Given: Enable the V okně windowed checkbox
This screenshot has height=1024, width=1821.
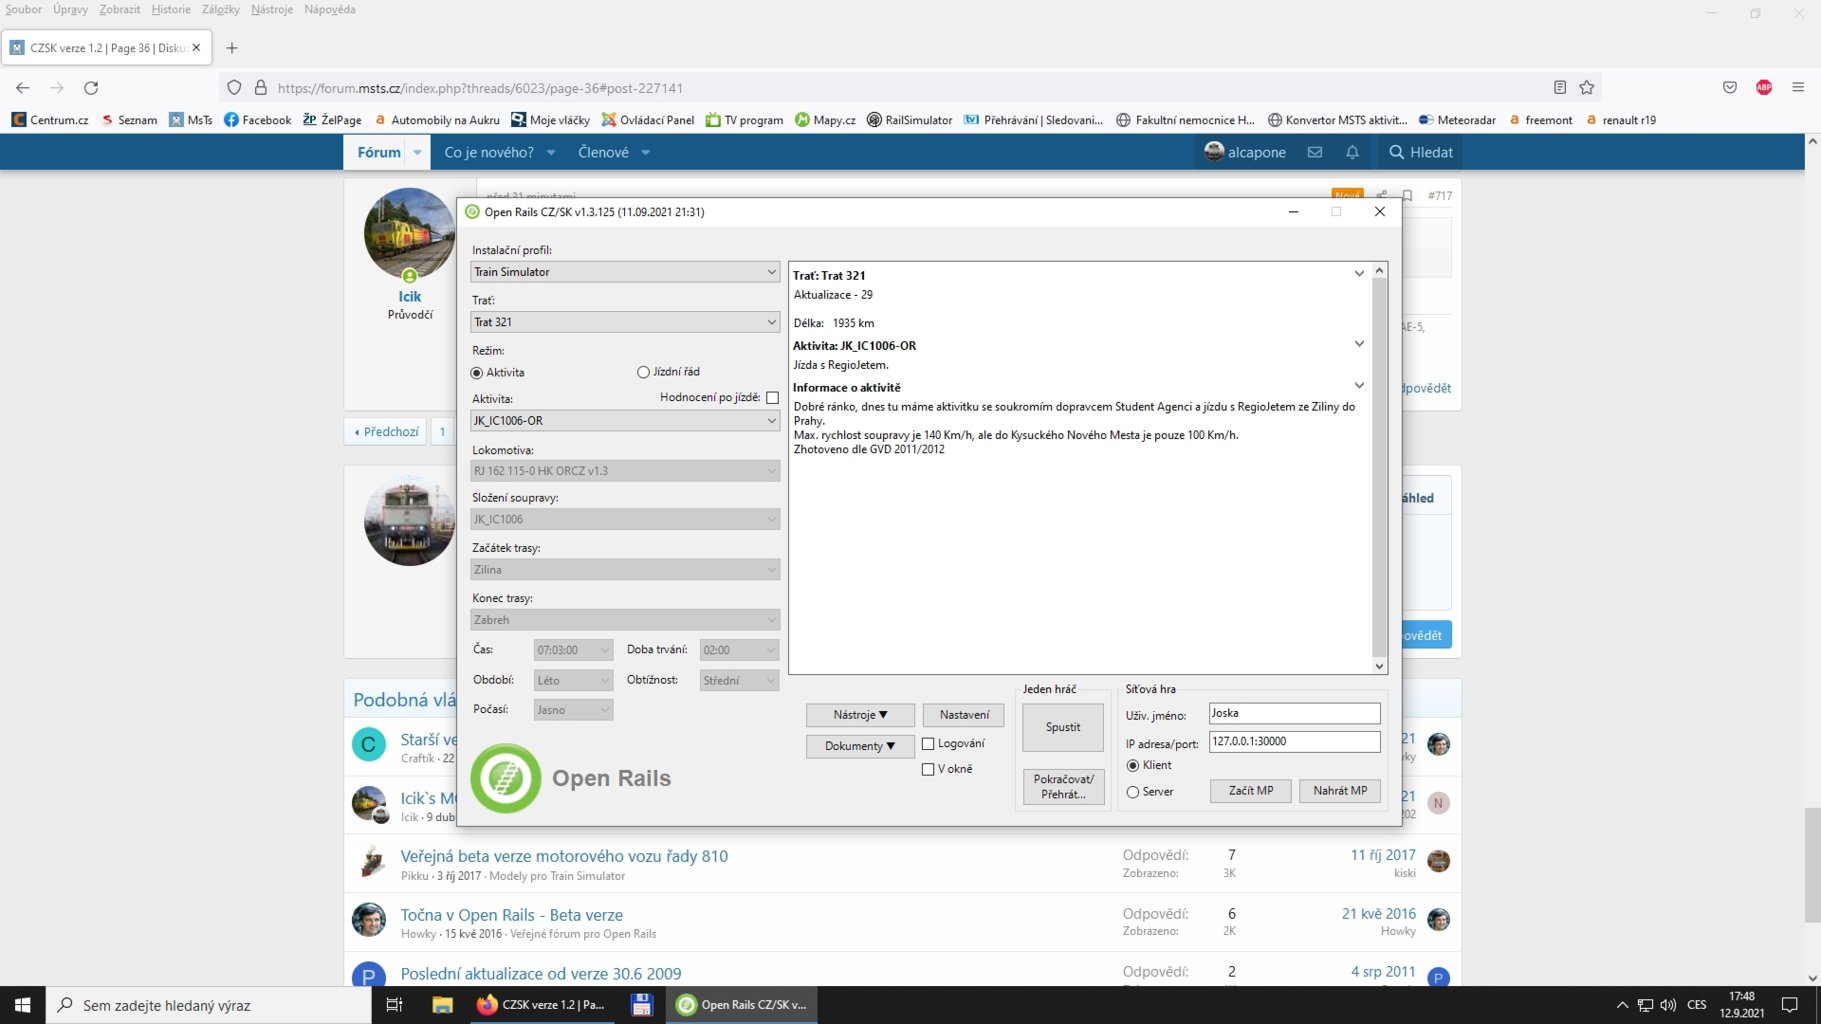Looking at the screenshot, I should pos(928,769).
